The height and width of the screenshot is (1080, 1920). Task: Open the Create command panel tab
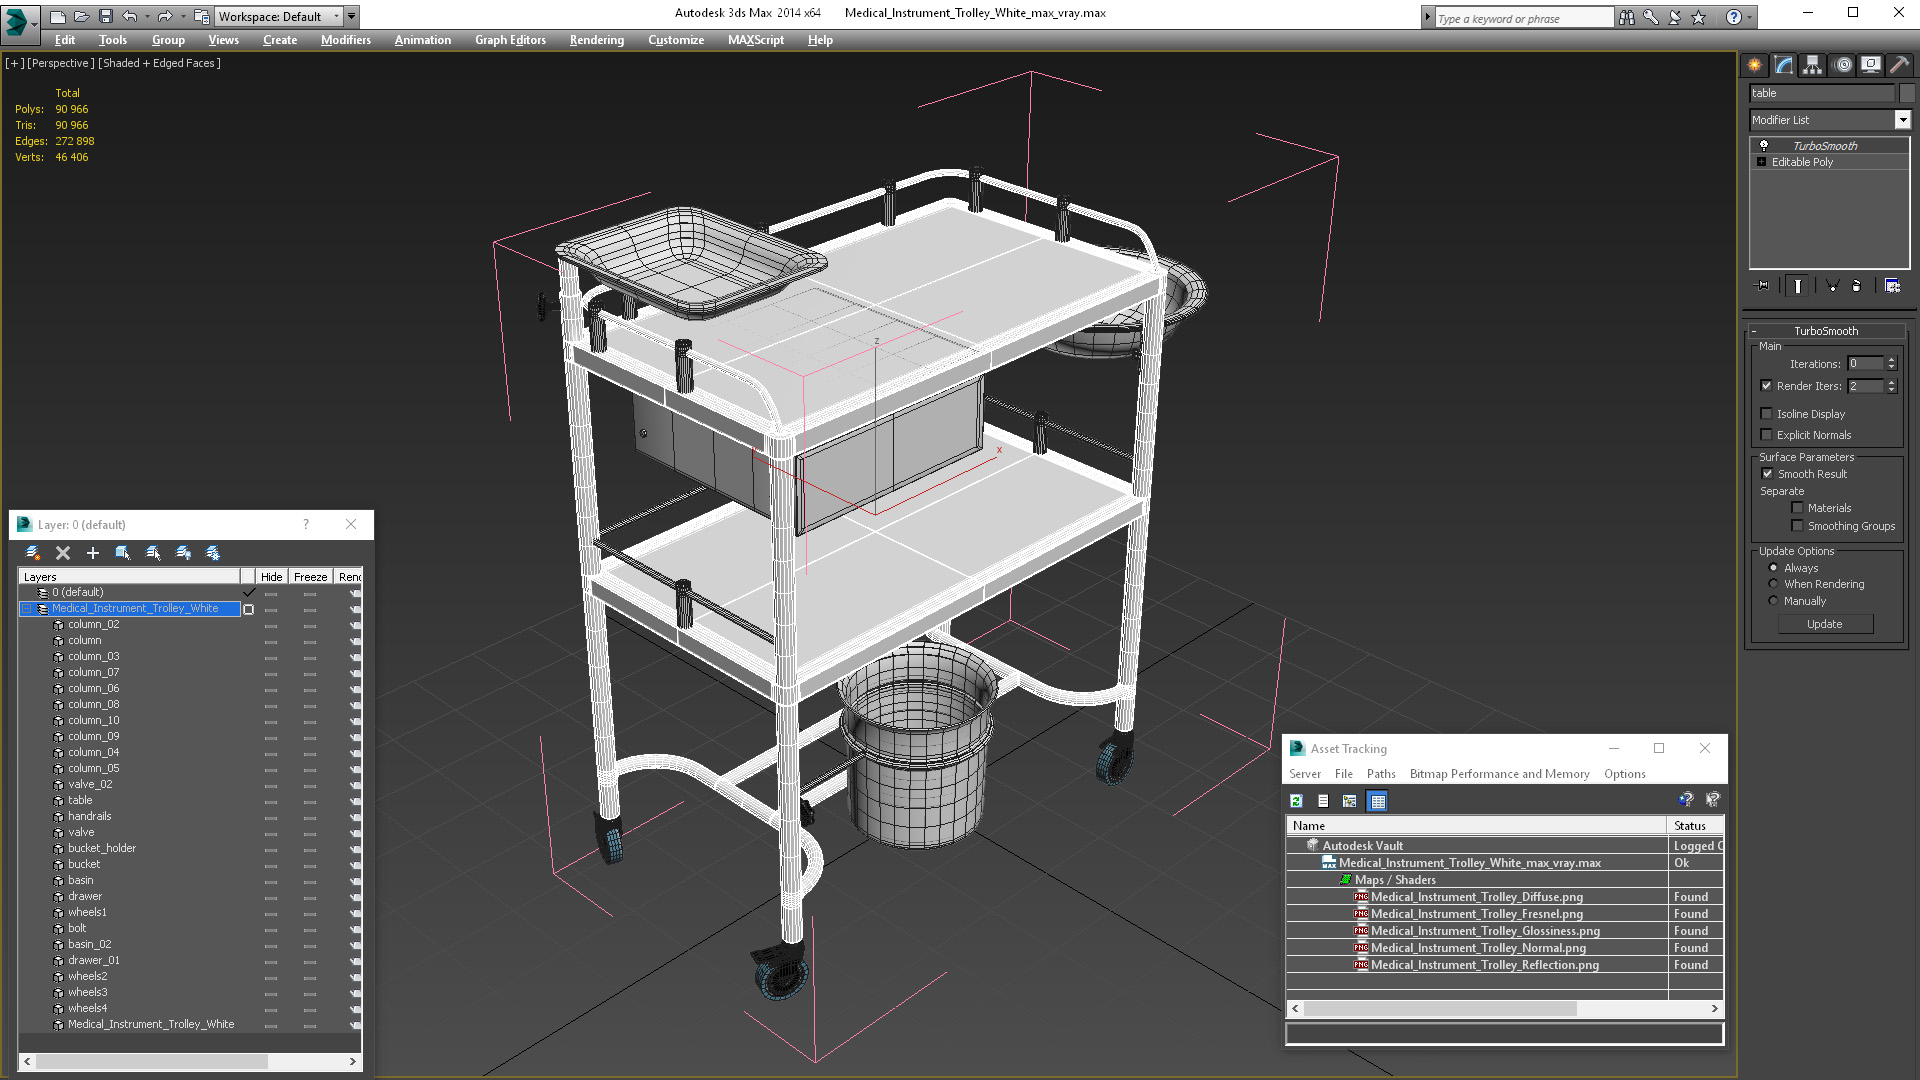coord(1755,65)
